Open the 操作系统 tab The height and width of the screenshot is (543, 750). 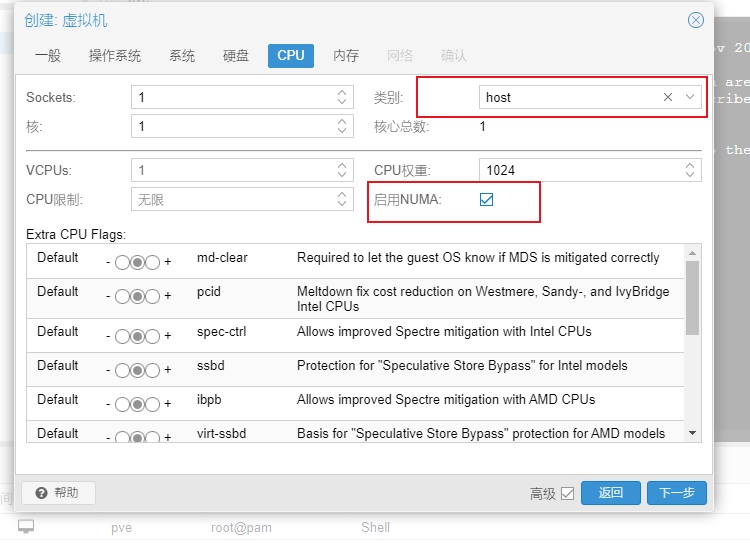tap(115, 55)
